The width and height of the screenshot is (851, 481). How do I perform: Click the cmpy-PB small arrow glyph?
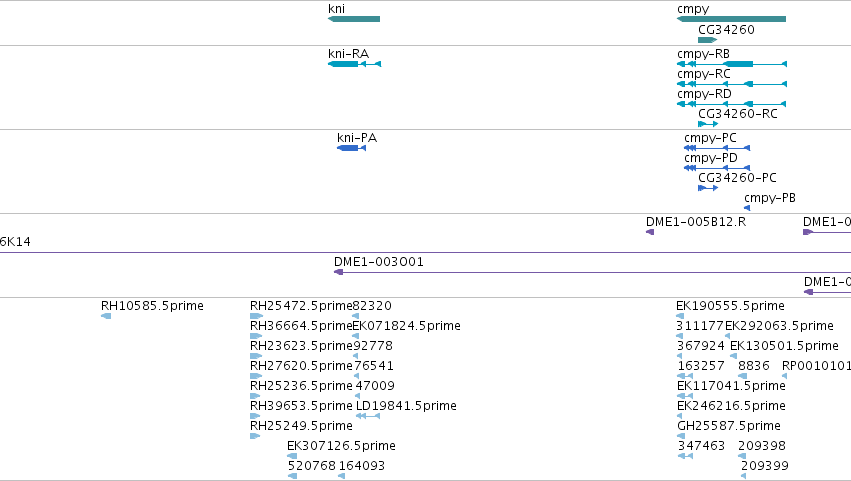(747, 208)
